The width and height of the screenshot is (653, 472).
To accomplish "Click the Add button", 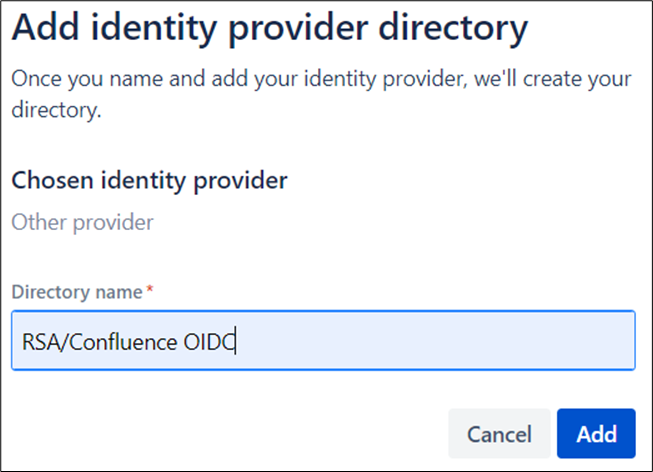I will click(x=596, y=433).
